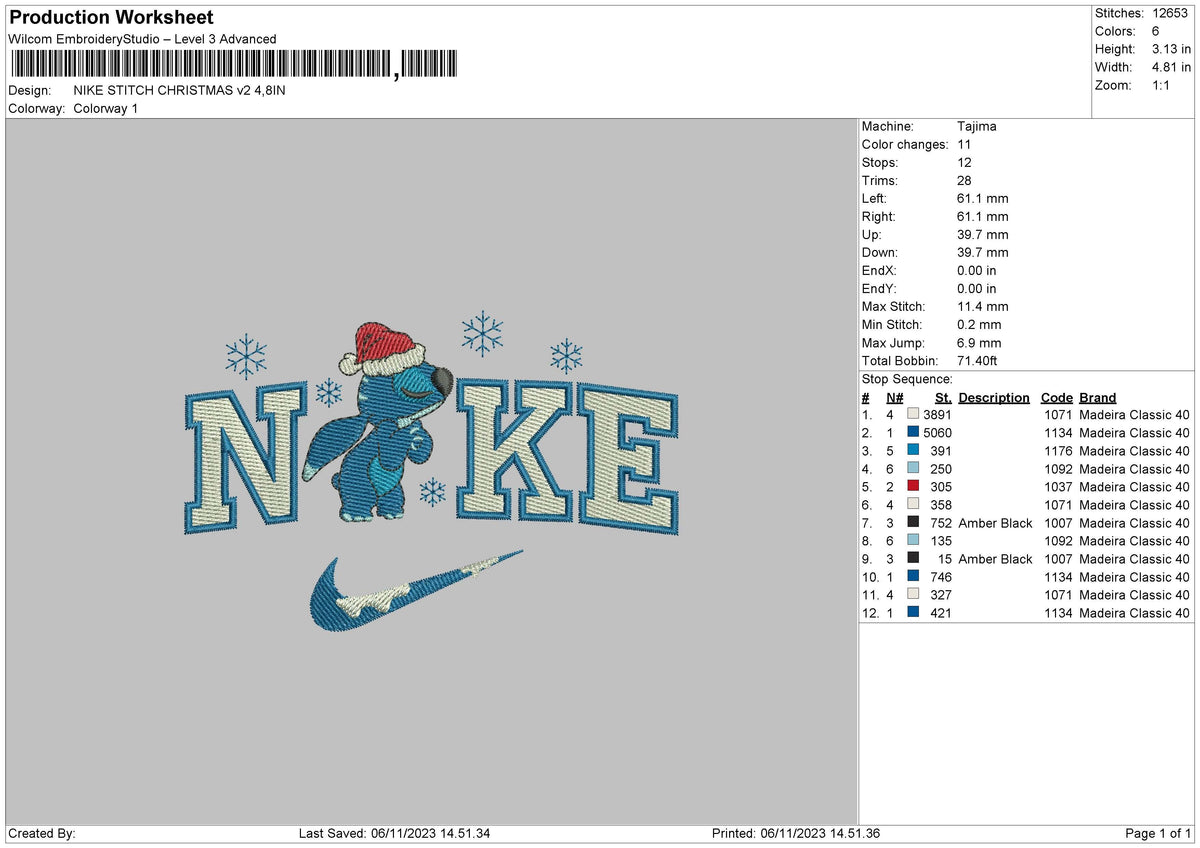Click stitch count '421' in row 12
This screenshot has width=1200, height=848.
click(x=941, y=612)
